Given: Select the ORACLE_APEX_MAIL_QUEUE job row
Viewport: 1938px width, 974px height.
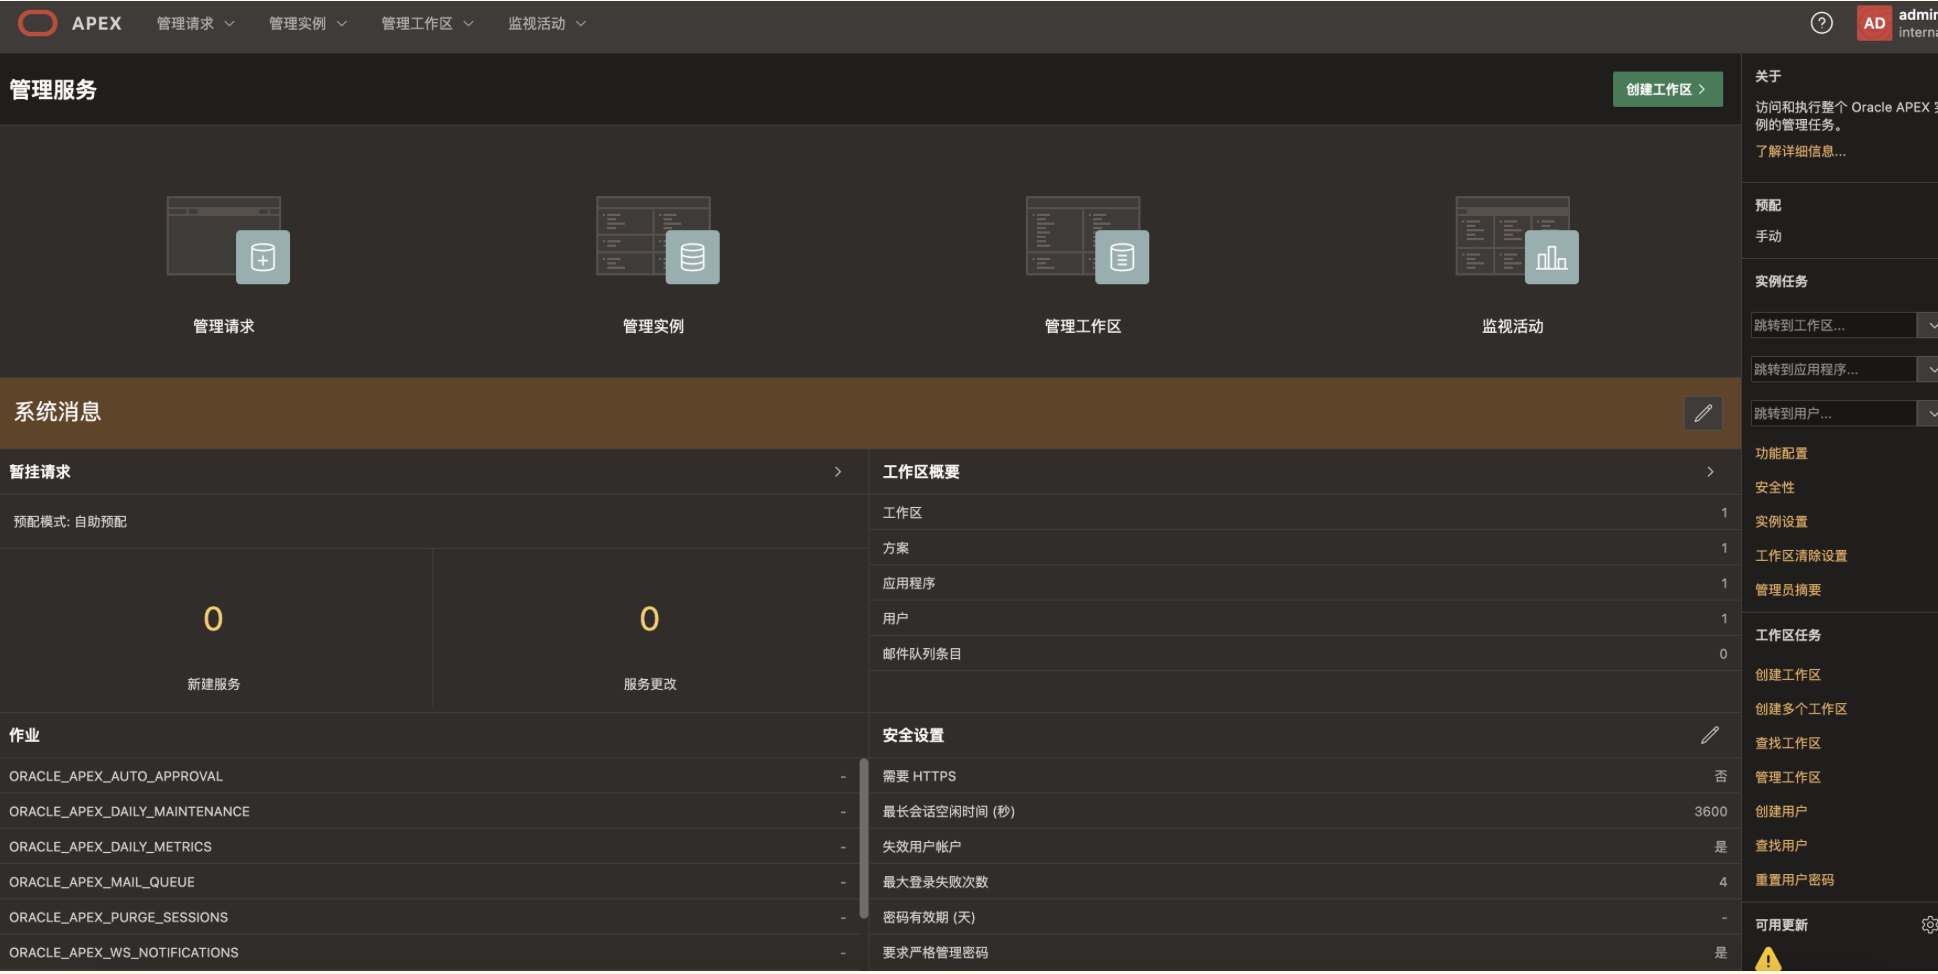Looking at the screenshot, I should click(x=429, y=882).
